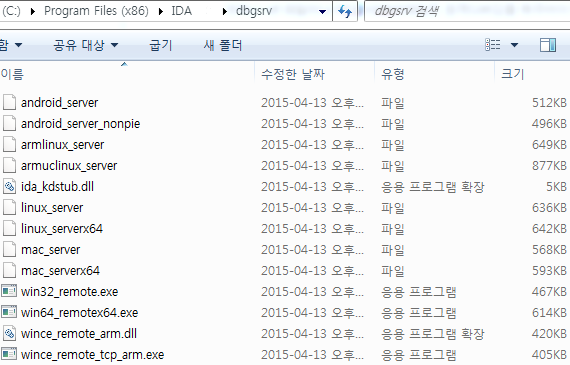The width and height of the screenshot is (570, 365).
Task: Open the view options dropdown arrow
Action: (x=514, y=45)
